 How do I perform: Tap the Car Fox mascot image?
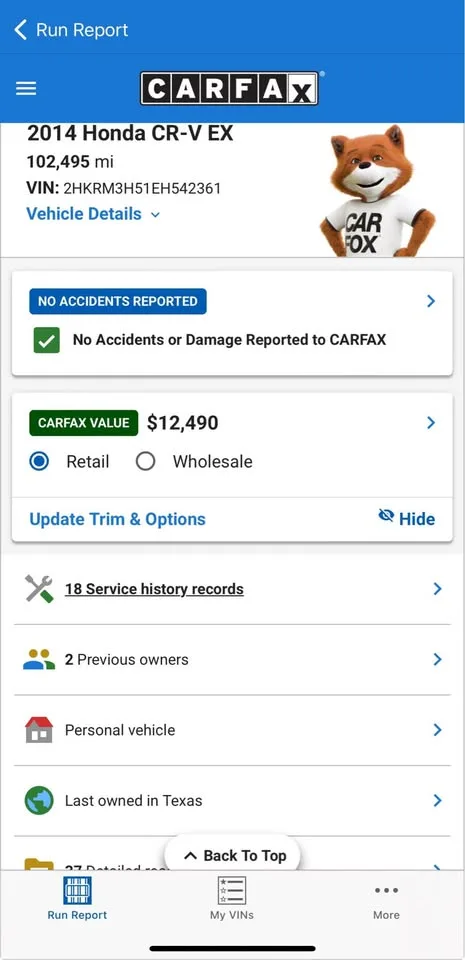(x=377, y=190)
